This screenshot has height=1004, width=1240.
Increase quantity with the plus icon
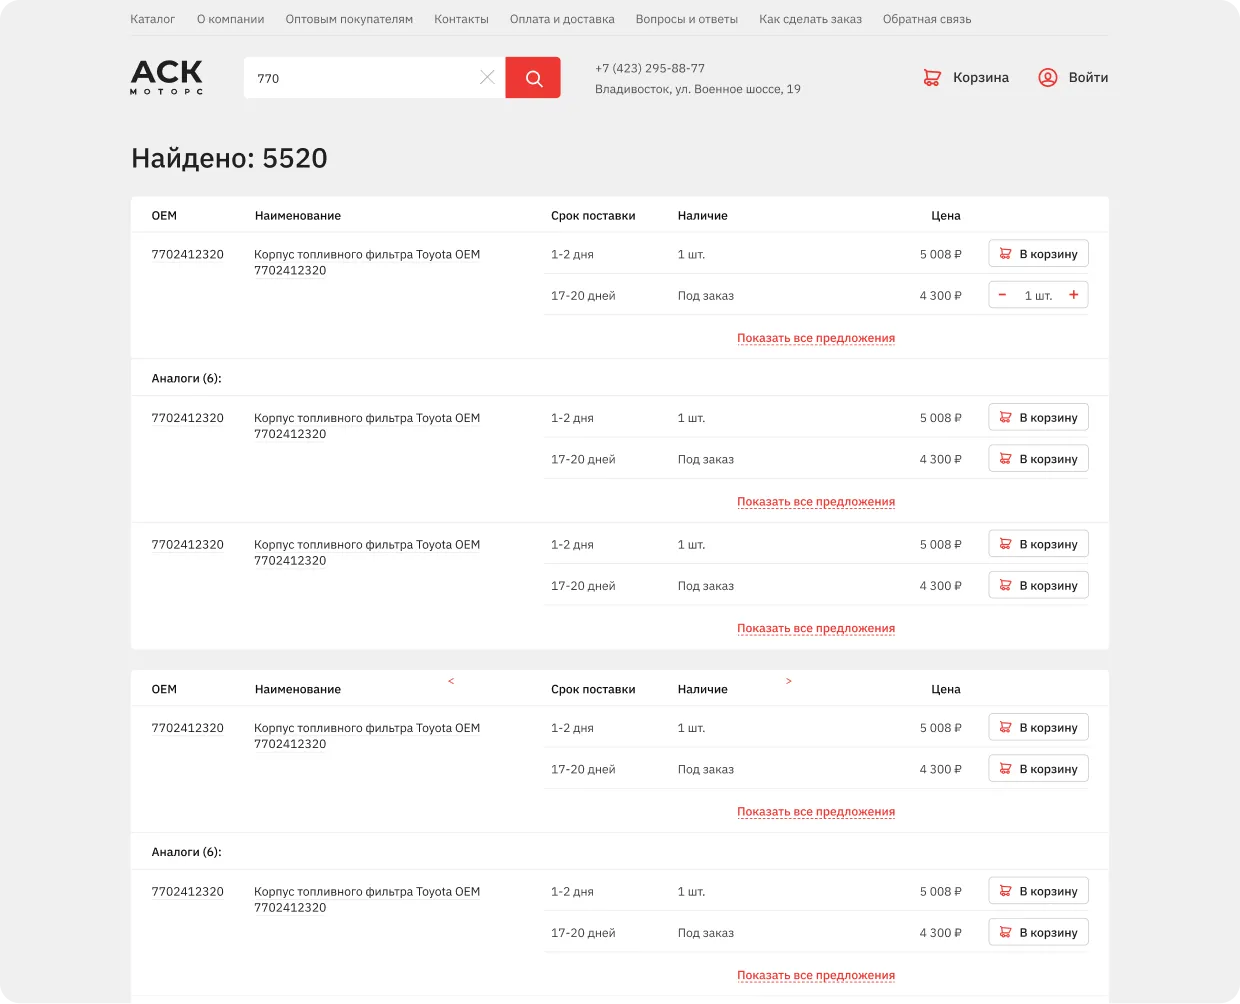[x=1073, y=295]
